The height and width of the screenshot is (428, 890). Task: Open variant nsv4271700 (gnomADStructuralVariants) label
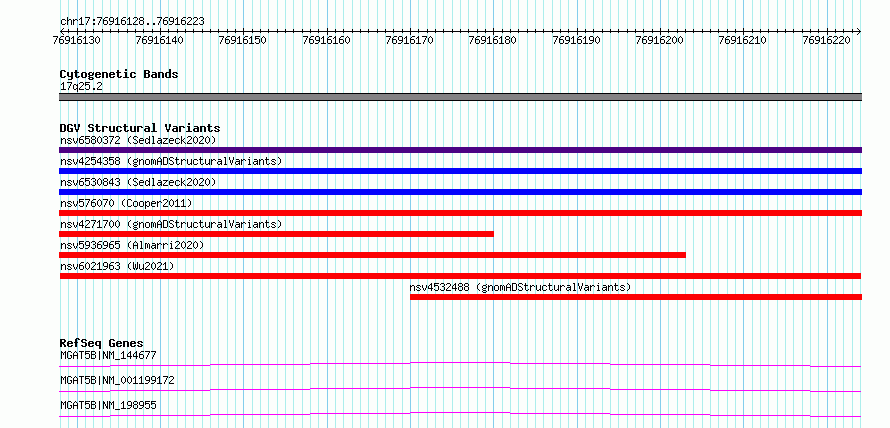click(171, 224)
